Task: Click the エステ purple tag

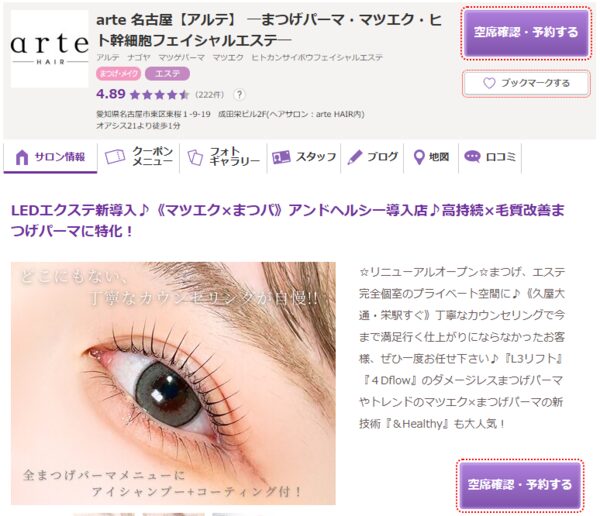Action: click(167, 73)
